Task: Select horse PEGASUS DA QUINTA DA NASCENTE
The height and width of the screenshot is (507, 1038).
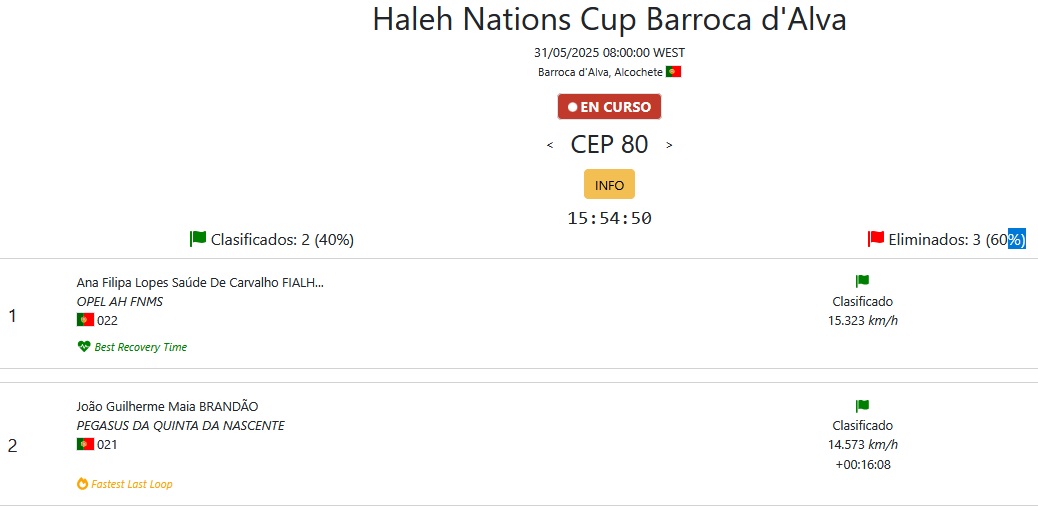Action: 181,426
